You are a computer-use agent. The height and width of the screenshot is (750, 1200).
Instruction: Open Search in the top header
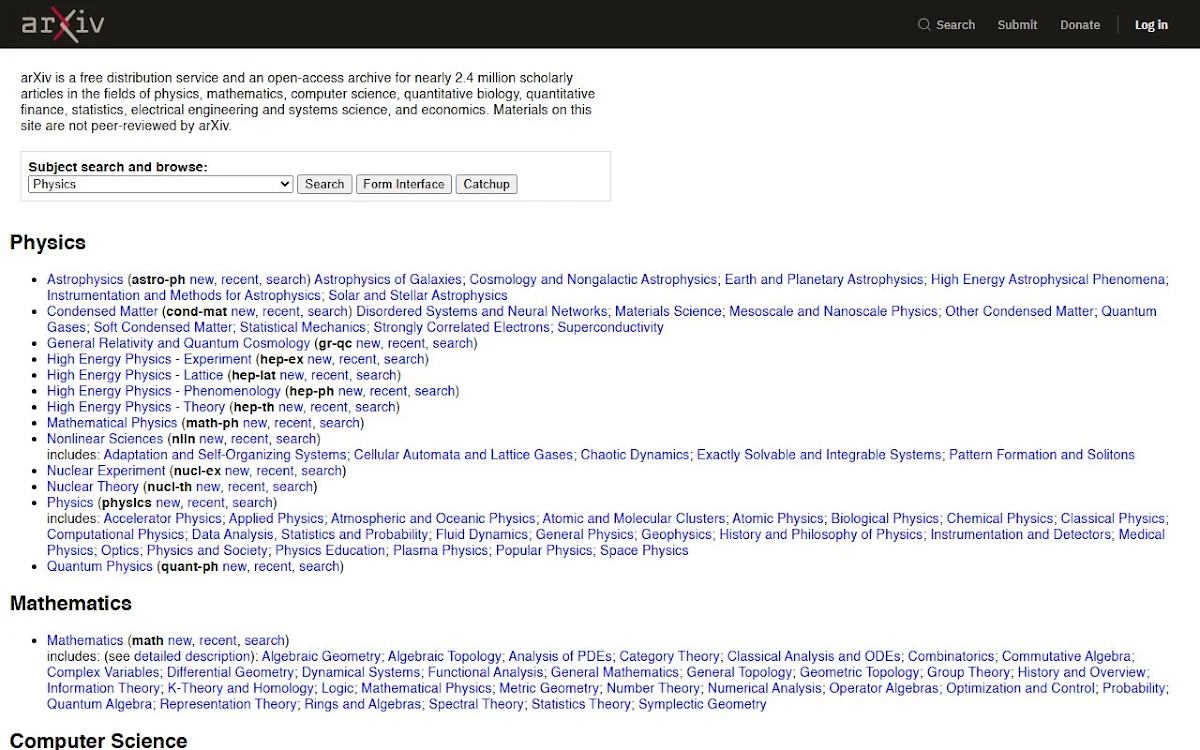(946, 25)
